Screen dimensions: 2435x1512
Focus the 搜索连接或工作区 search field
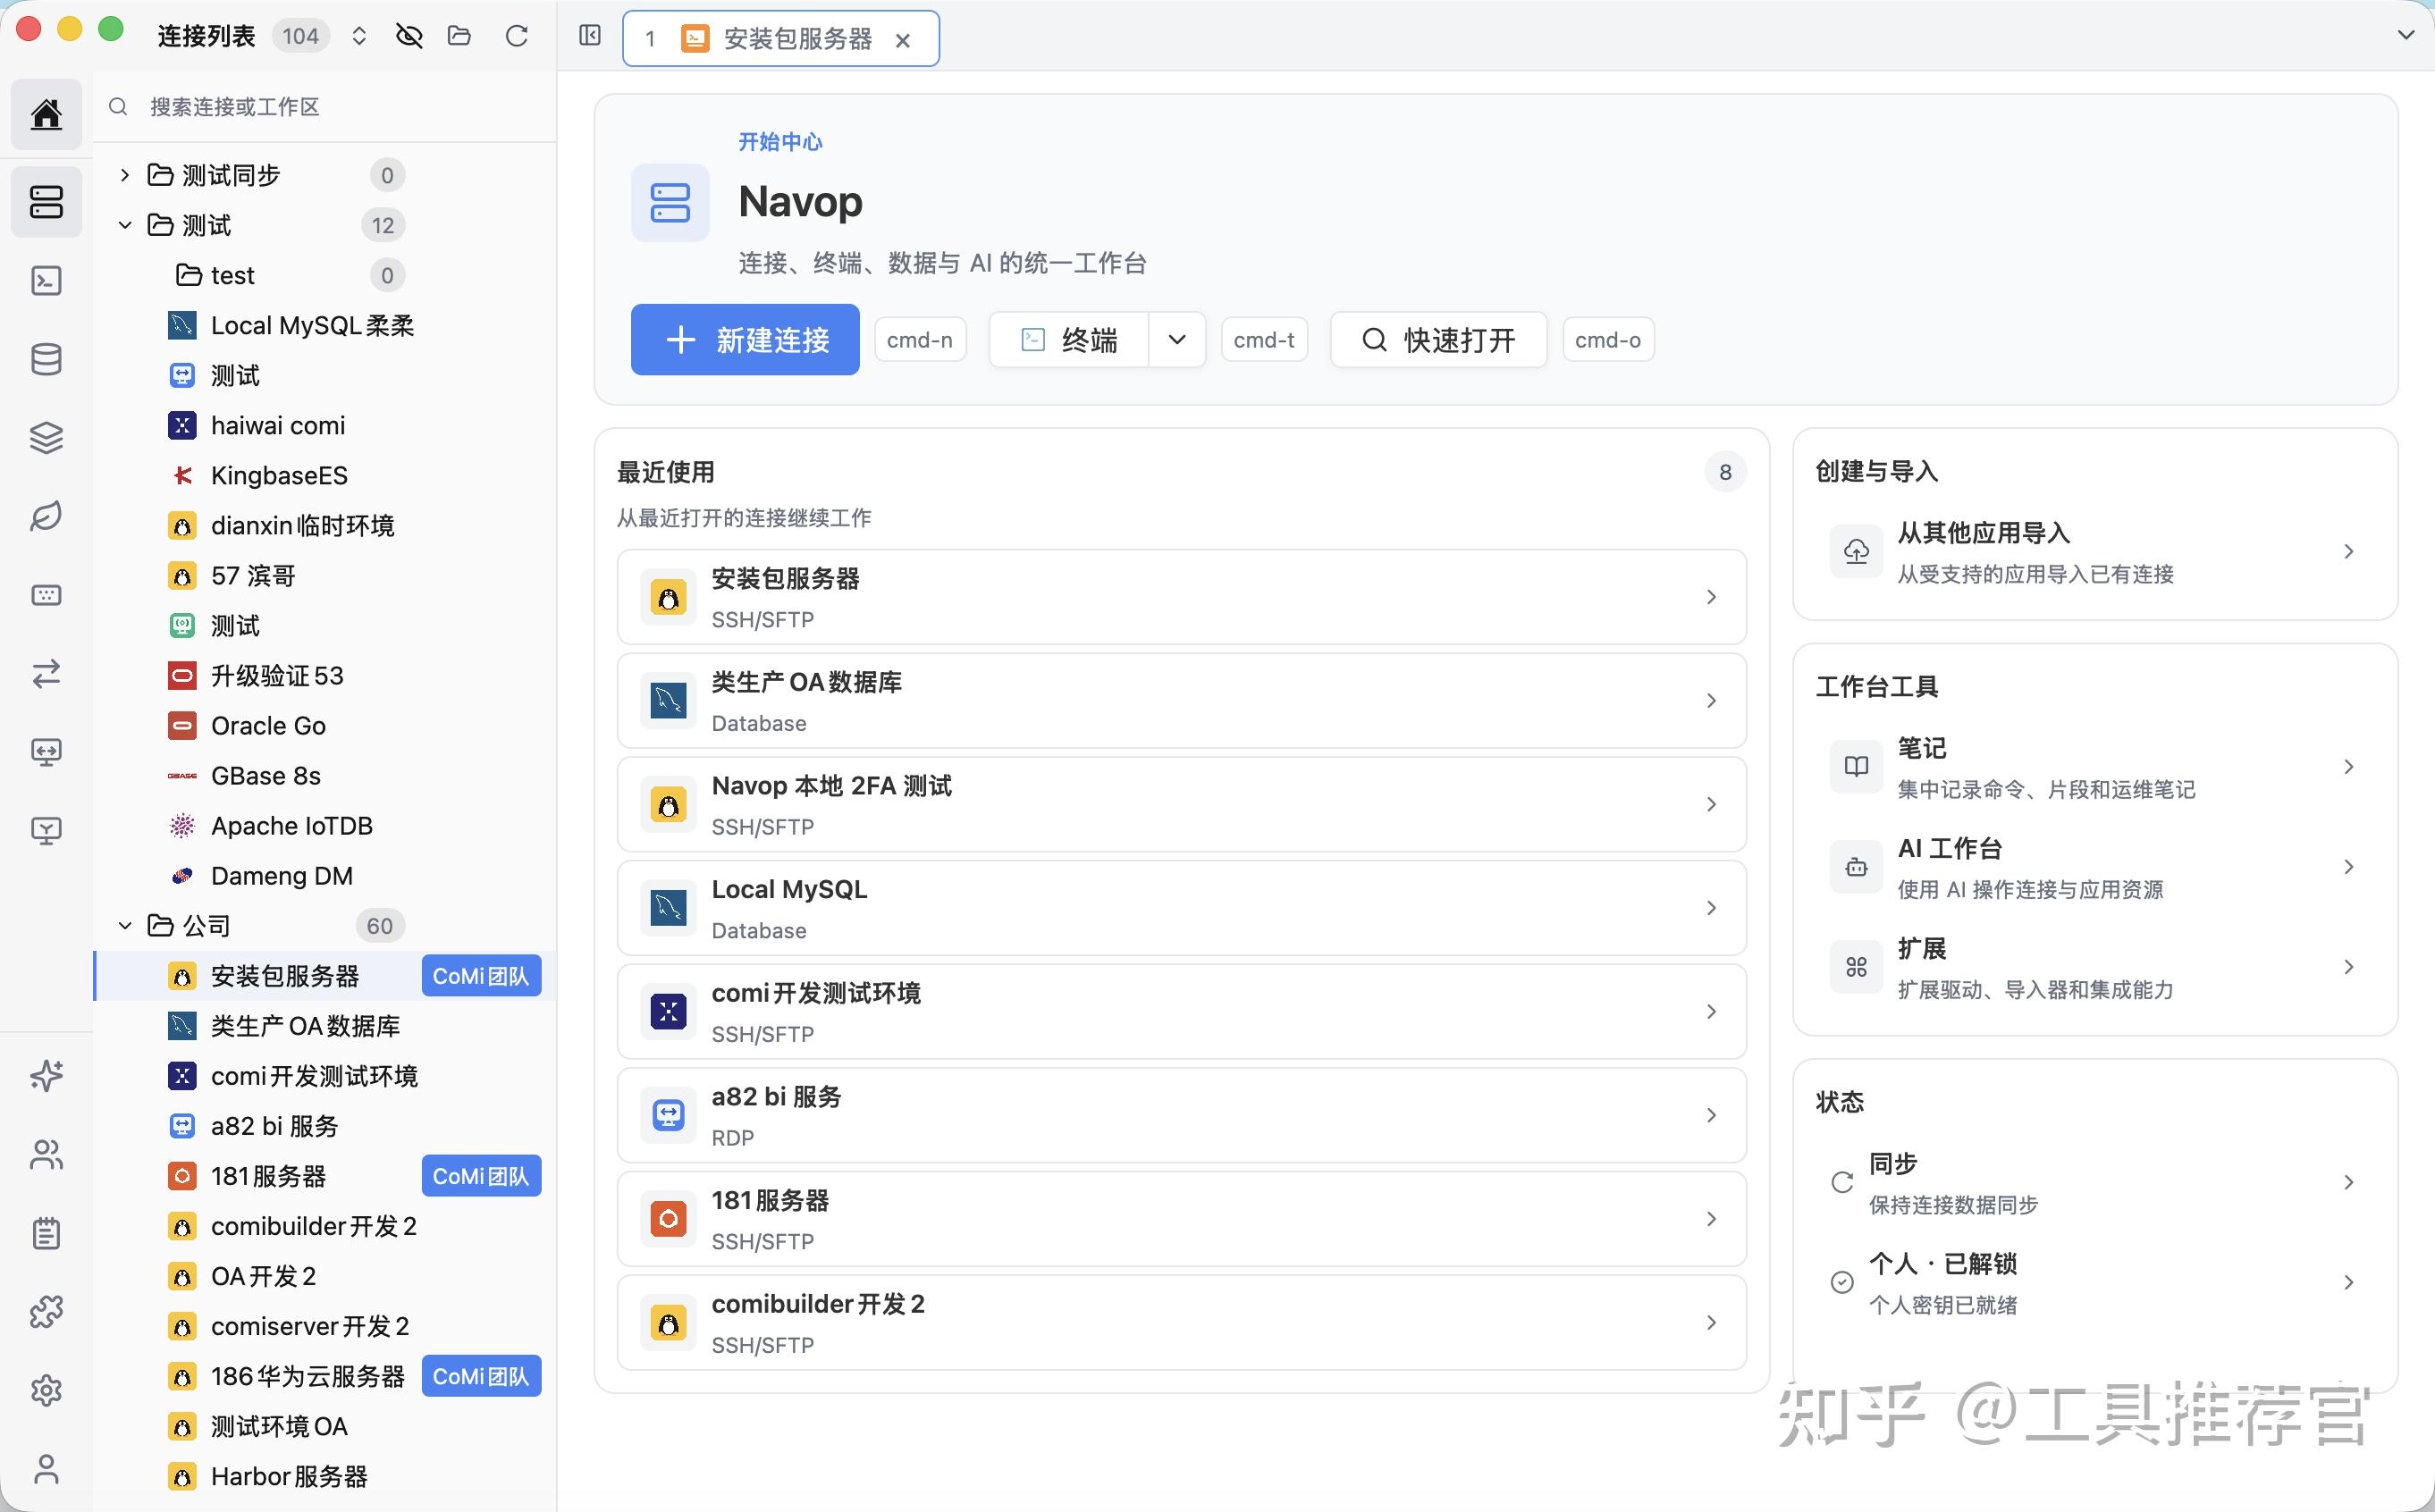325,107
